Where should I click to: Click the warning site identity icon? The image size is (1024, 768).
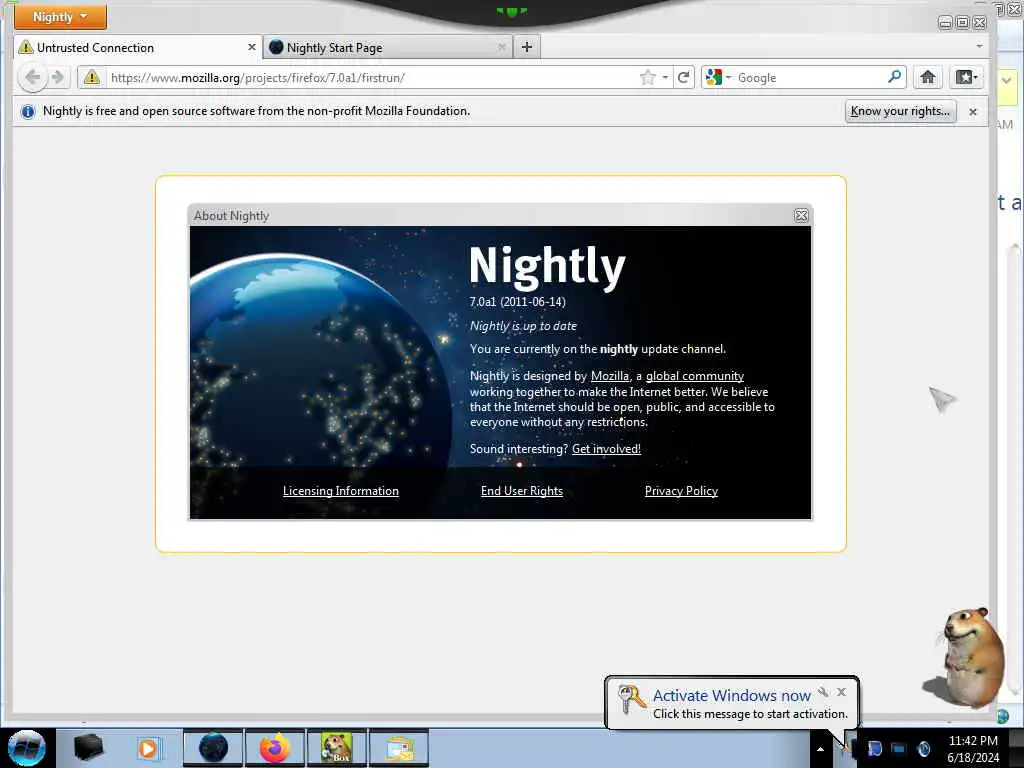pos(92,78)
